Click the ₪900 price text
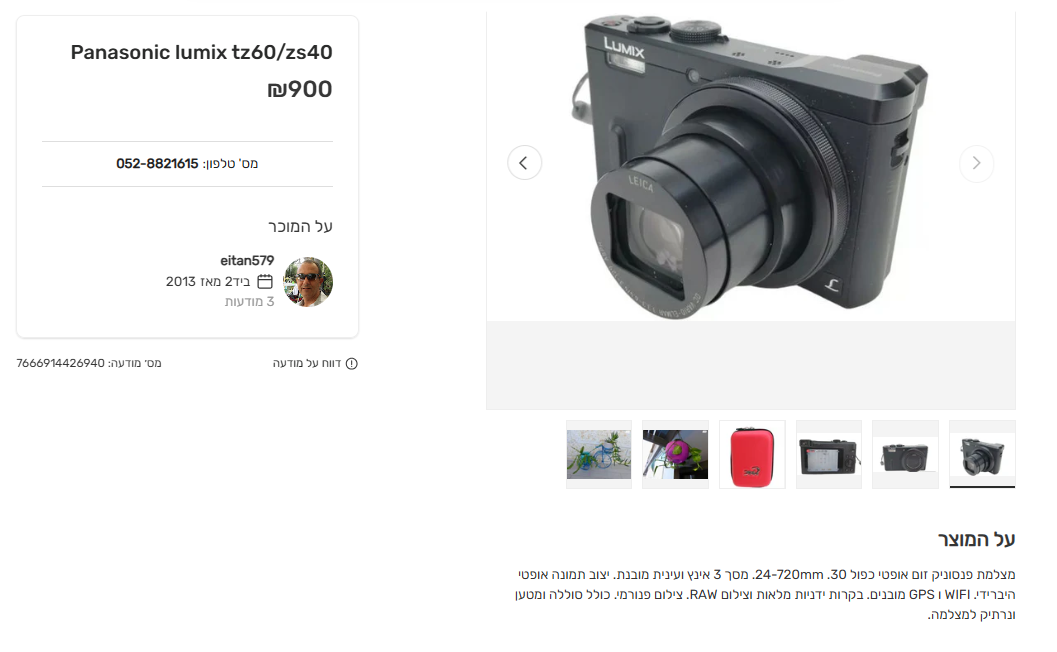1057x652 pixels. [300, 89]
